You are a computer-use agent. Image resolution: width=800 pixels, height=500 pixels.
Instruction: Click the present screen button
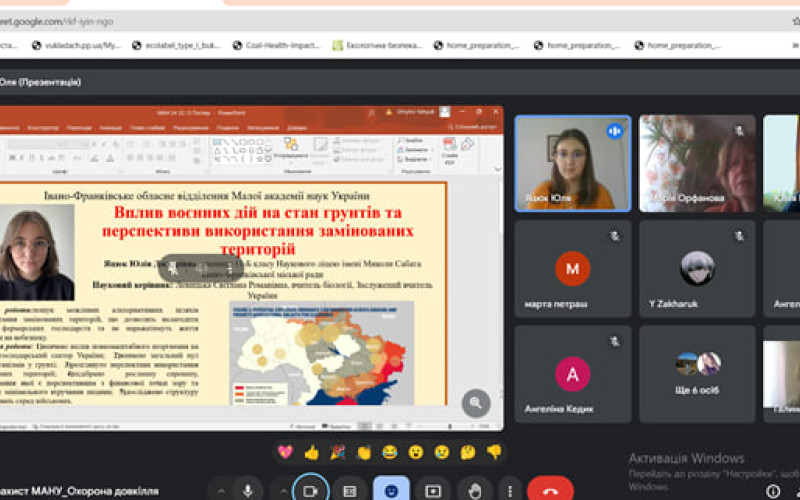[x=433, y=491]
